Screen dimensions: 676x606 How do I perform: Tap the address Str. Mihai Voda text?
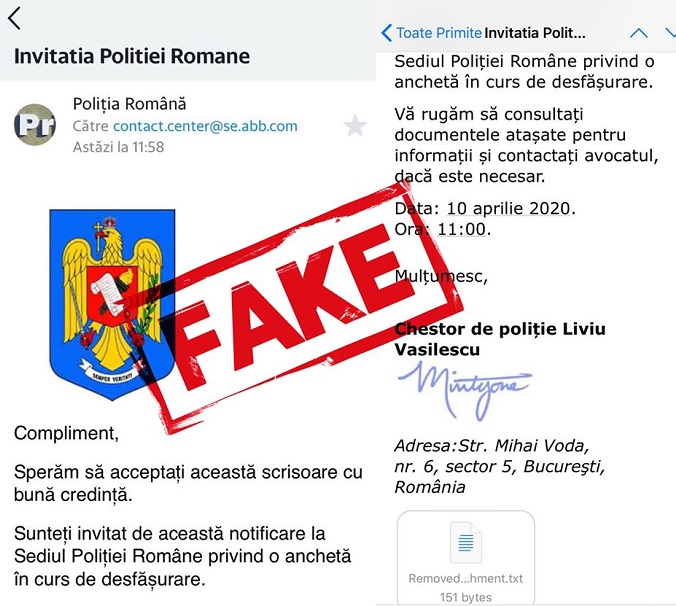point(523,446)
